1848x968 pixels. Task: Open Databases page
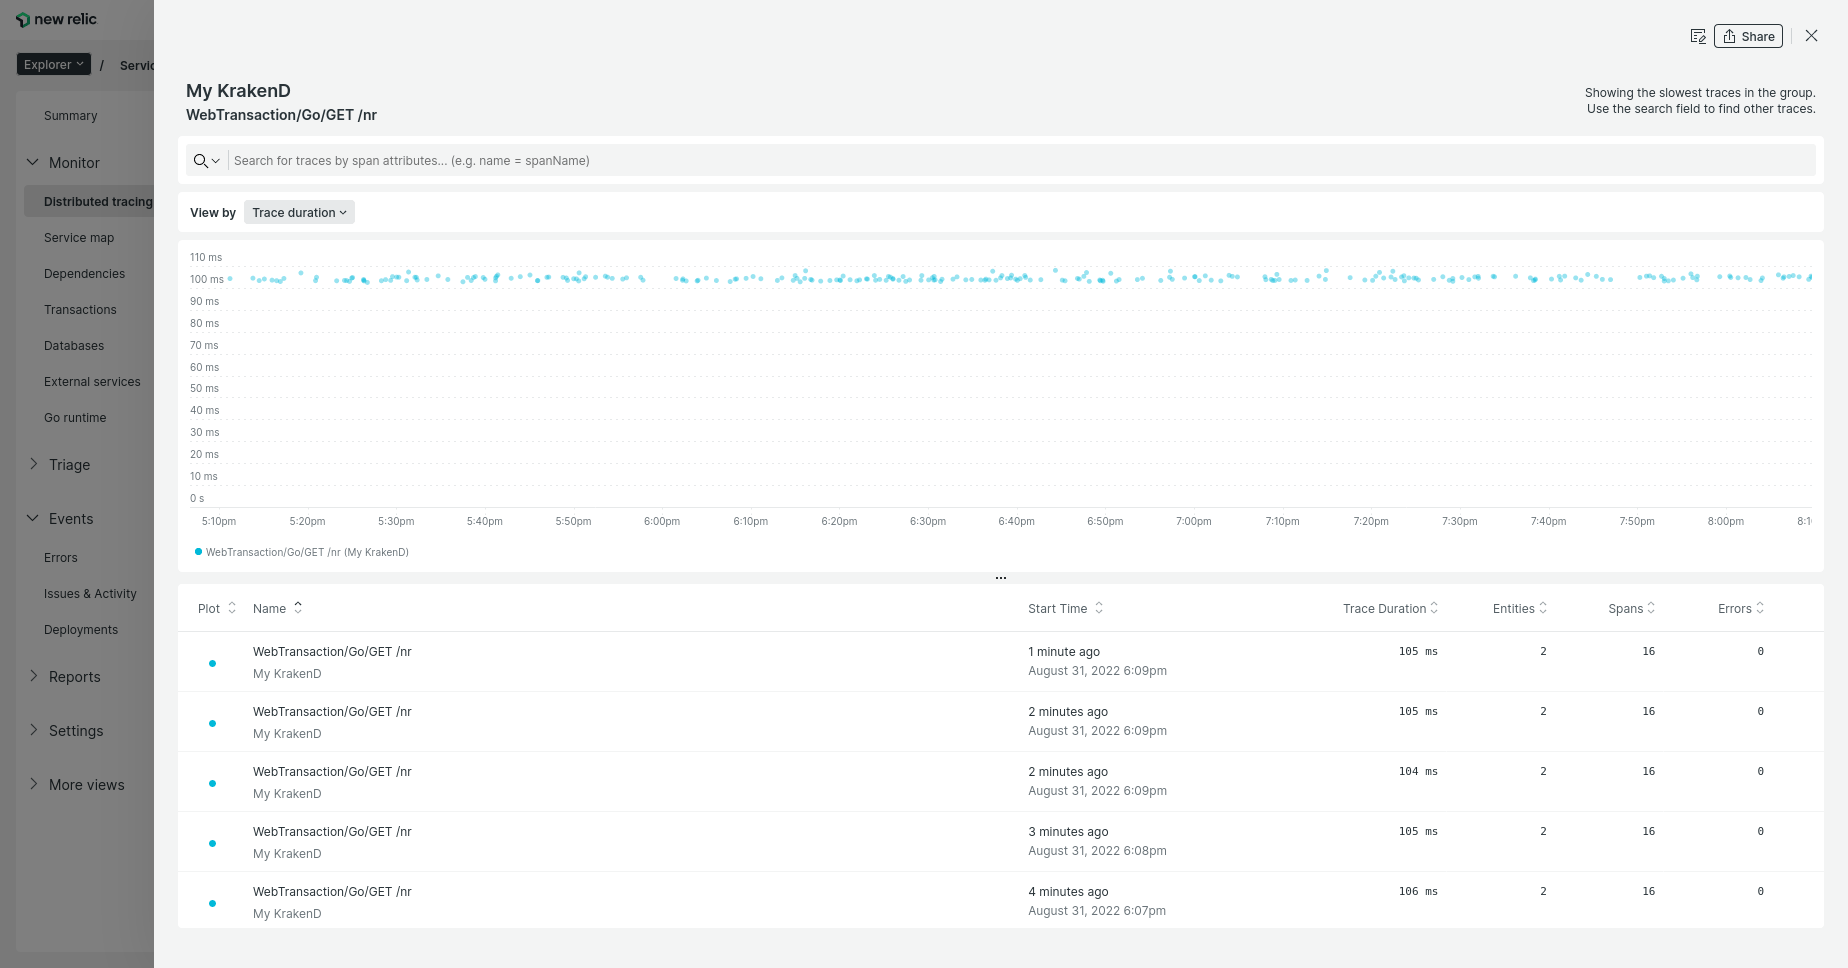[x=74, y=346]
